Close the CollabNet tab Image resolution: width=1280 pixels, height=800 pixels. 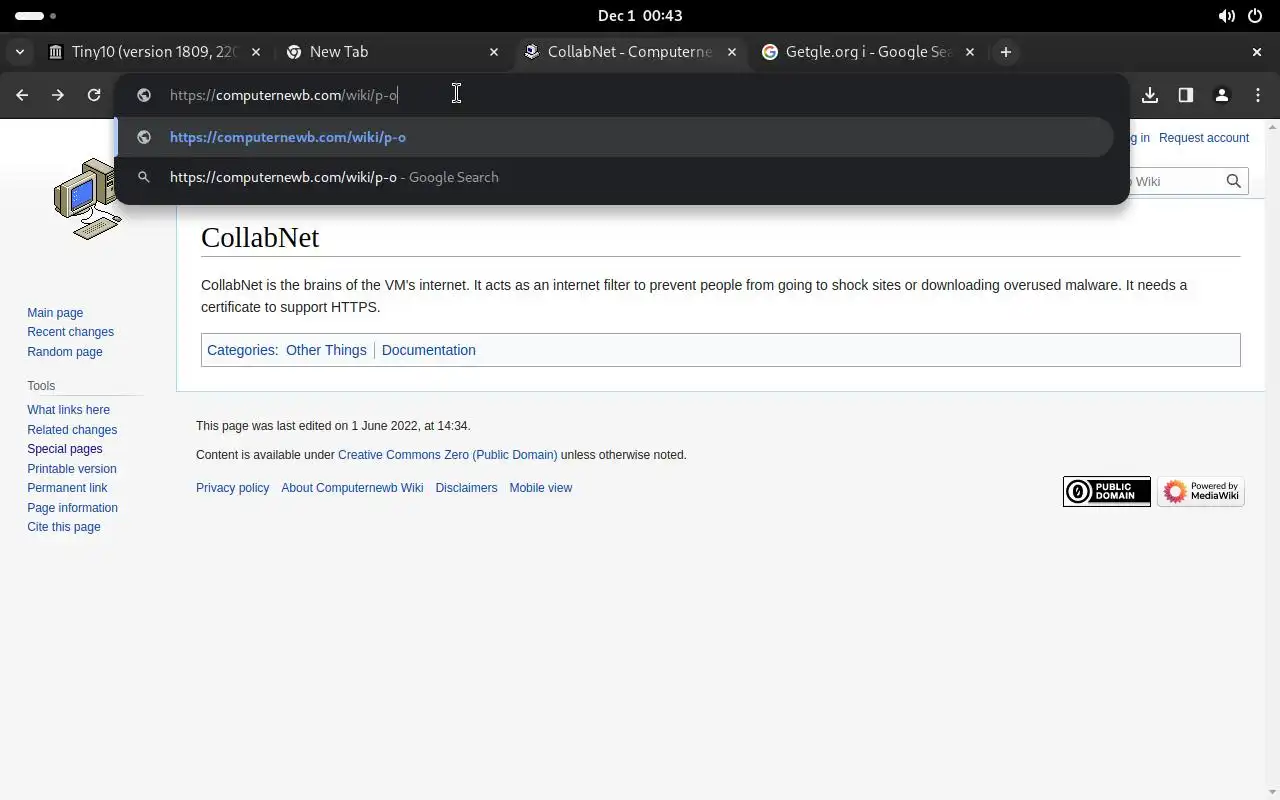point(732,52)
